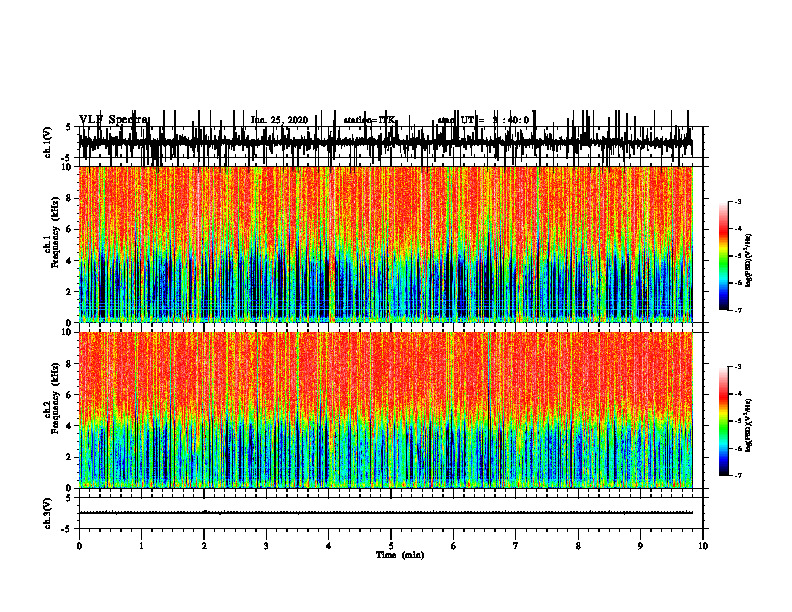Click the time axis tick label "9"
The width and height of the screenshot is (792, 612).
(640, 545)
